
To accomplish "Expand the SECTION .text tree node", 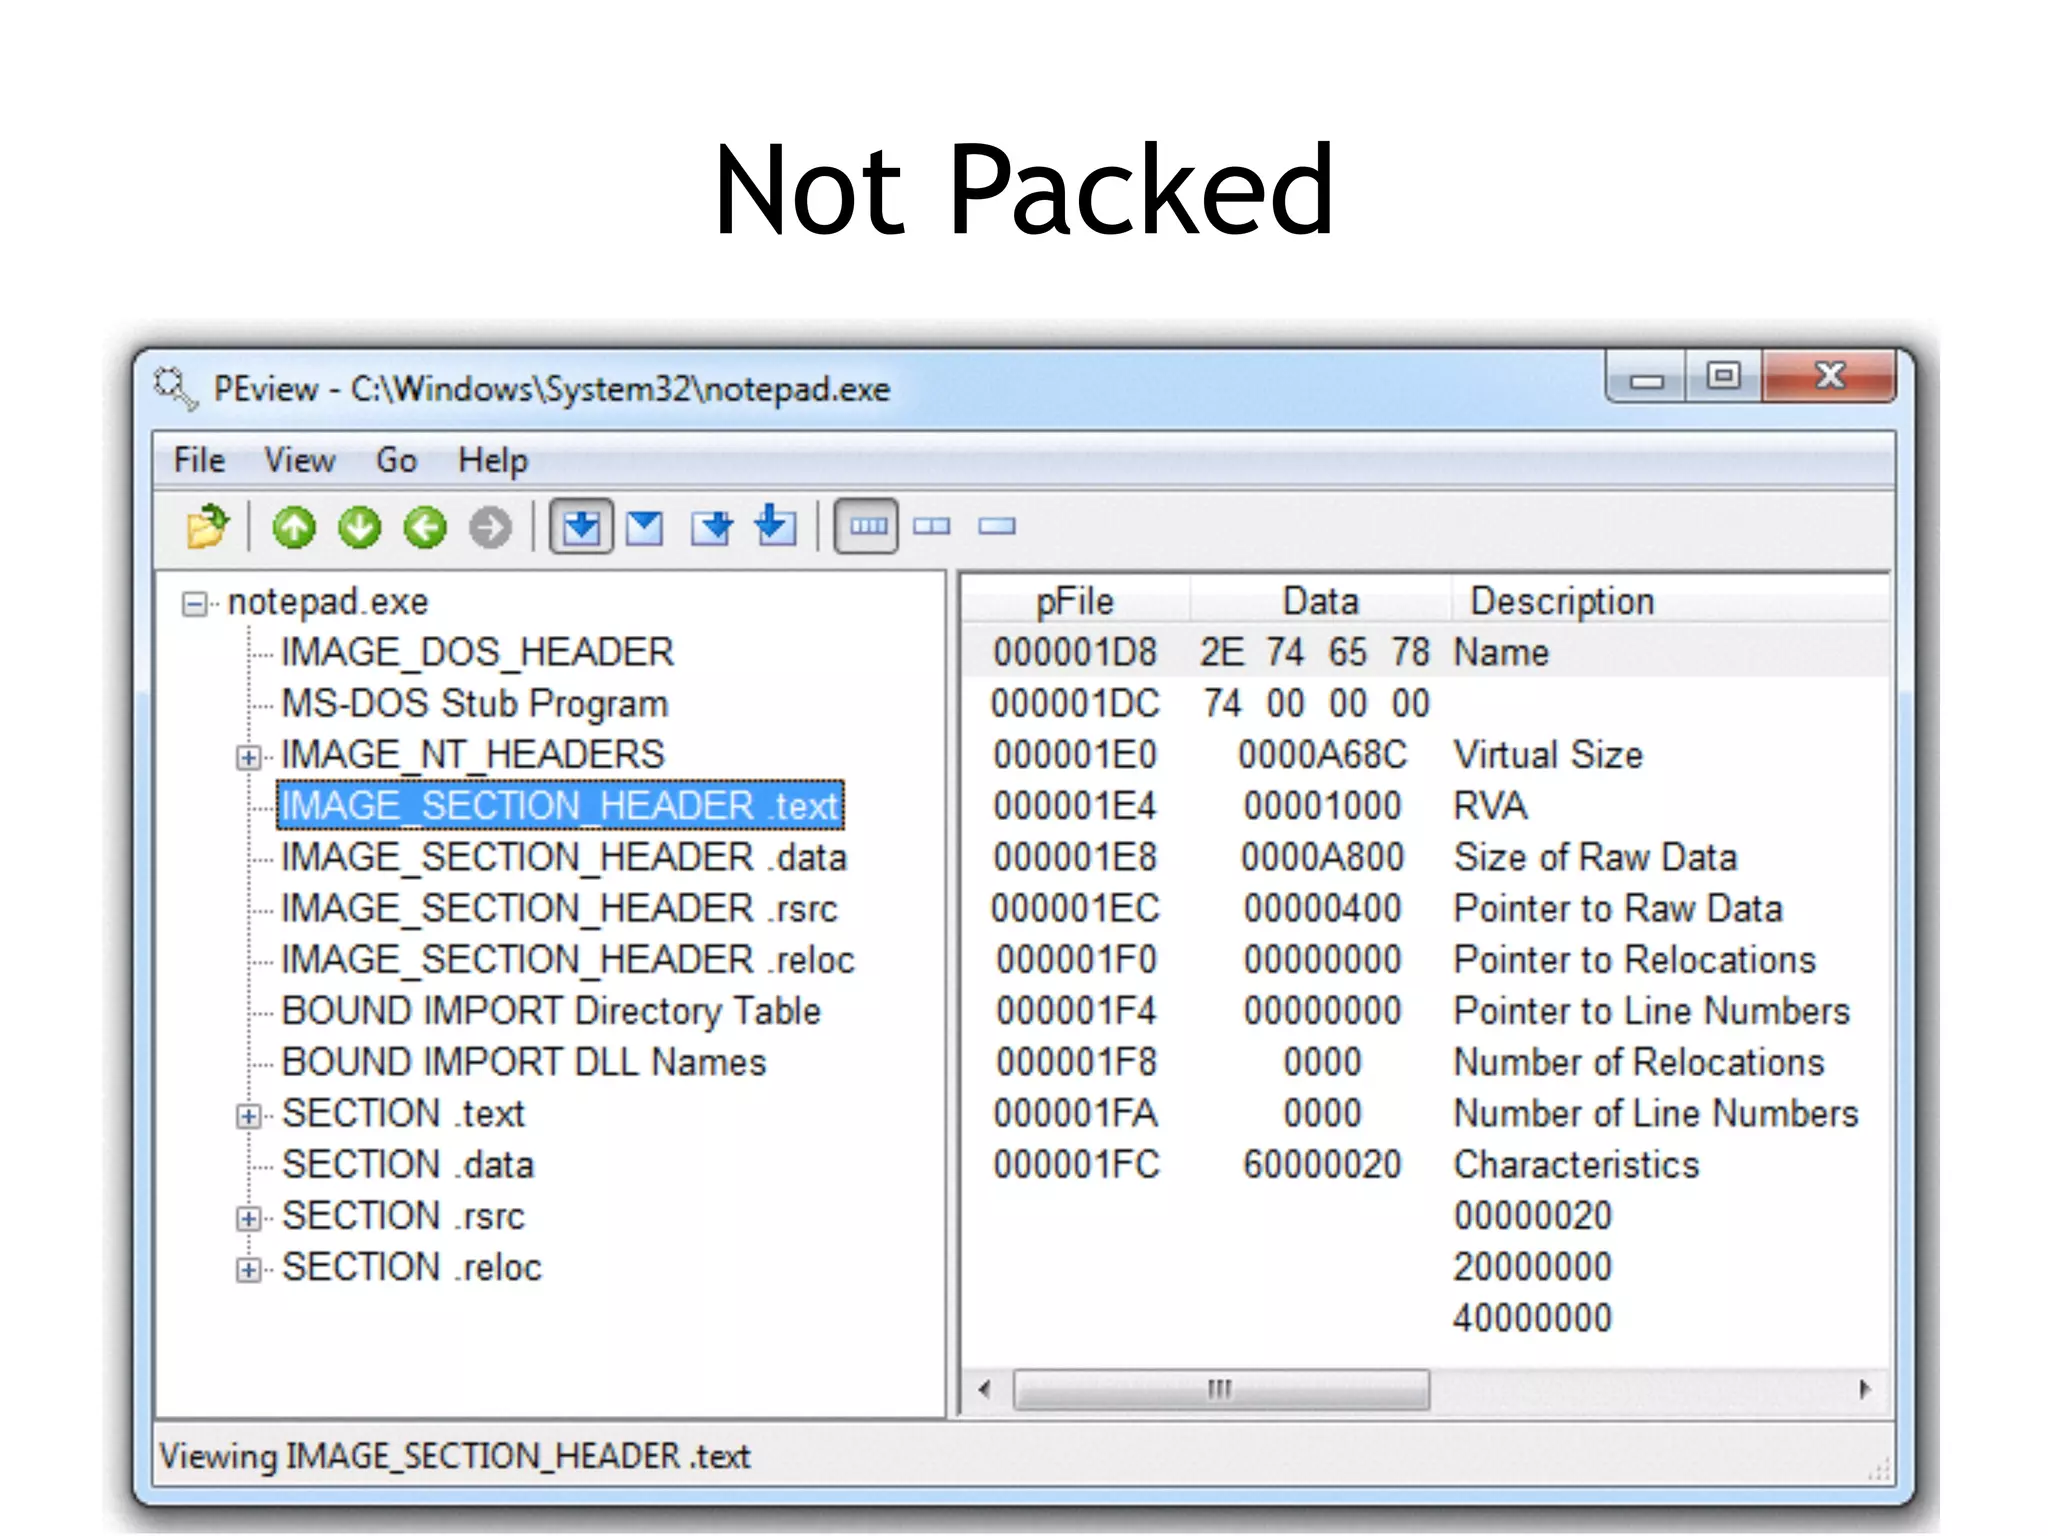I will tap(248, 1116).
